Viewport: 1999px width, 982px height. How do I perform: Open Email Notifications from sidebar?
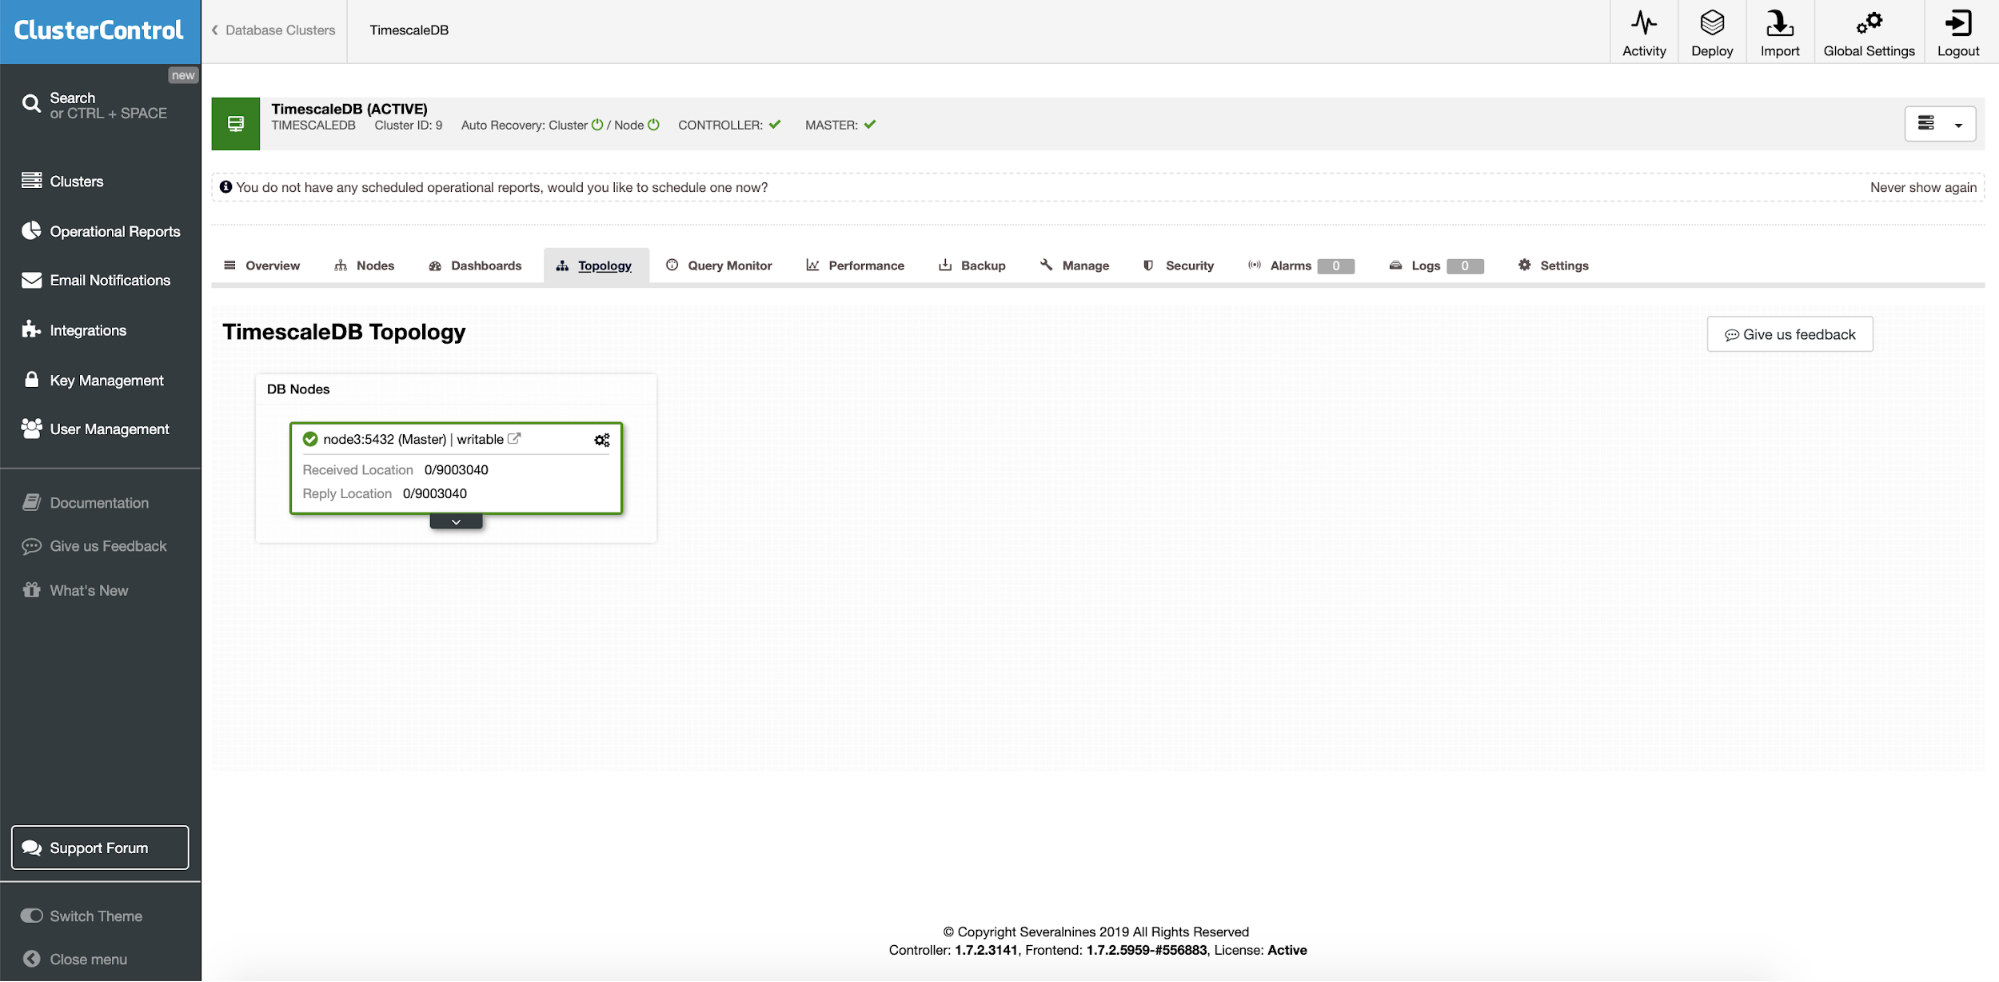click(109, 280)
